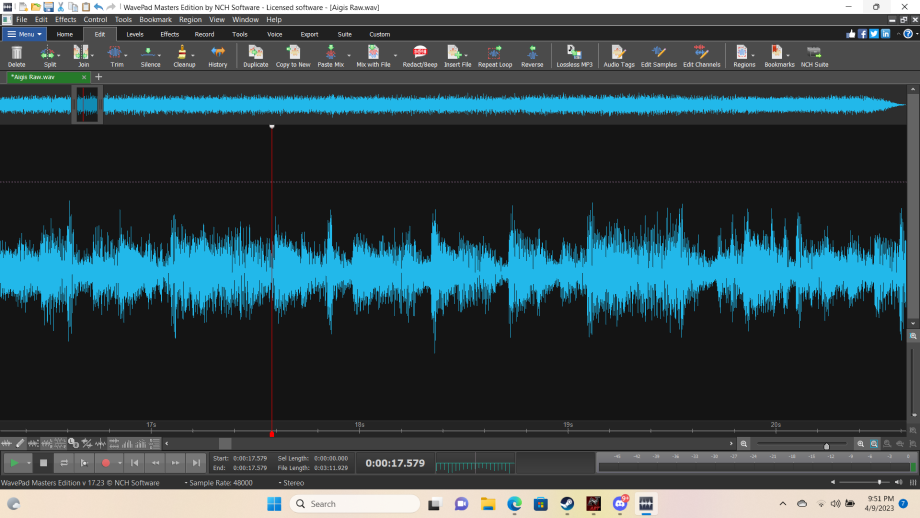
Task: Open the Audio Tags editor
Action: tap(619, 56)
